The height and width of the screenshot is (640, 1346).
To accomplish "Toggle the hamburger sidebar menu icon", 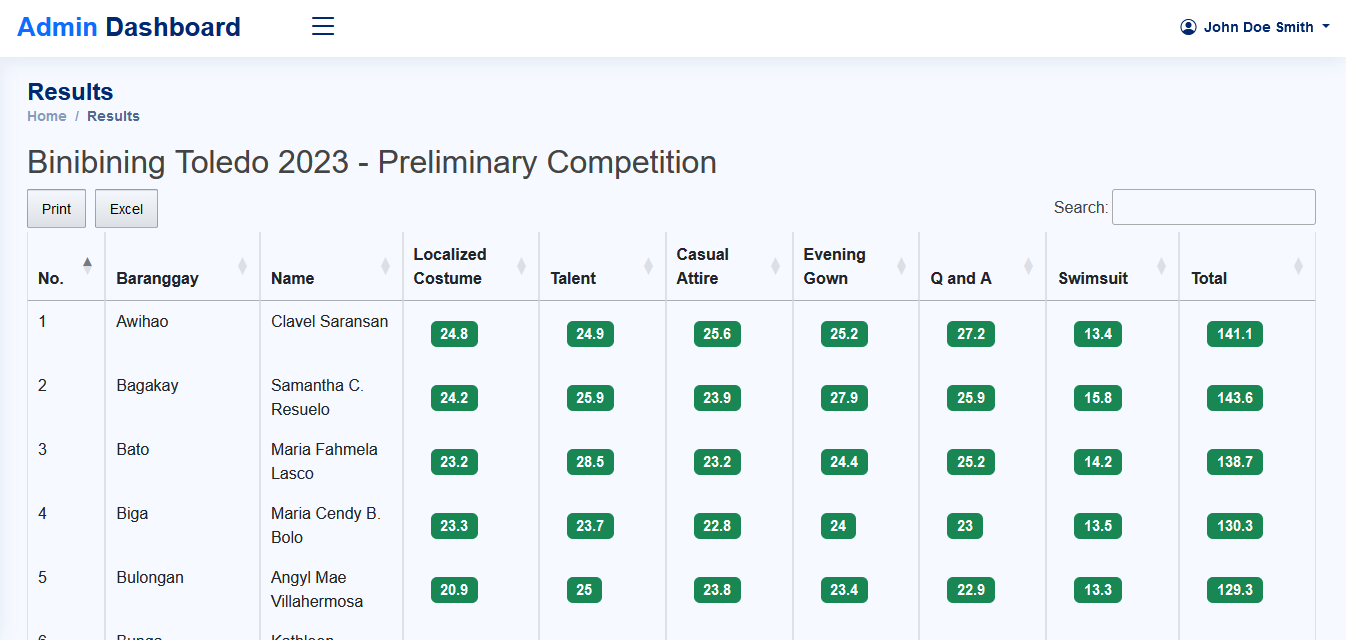I will tap(323, 27).
